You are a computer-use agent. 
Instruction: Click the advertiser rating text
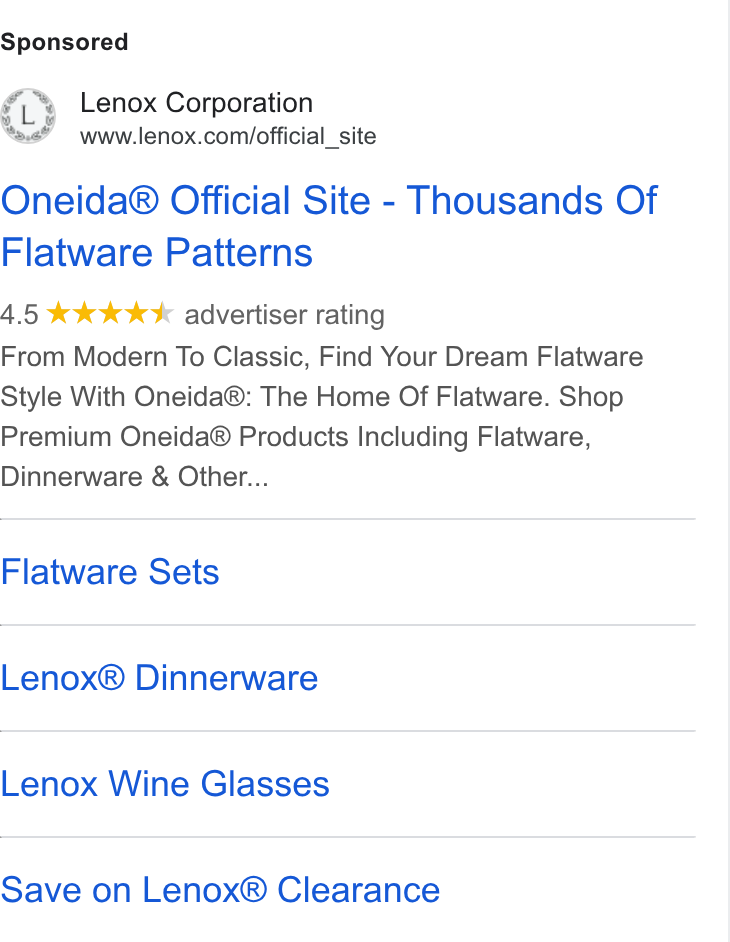pyautogui.click(x=284, y=315)
